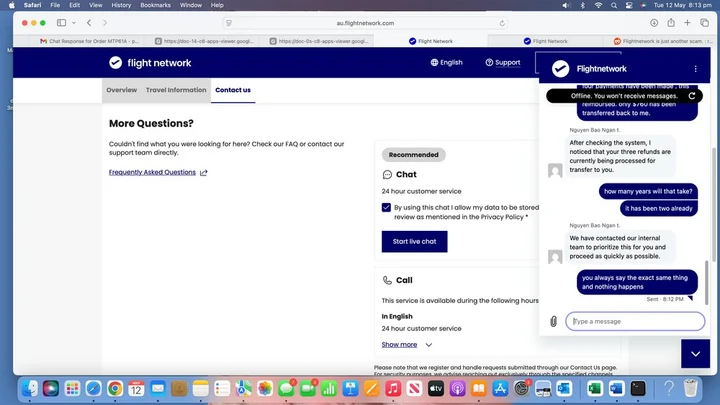Click the flight network logo
This screenshot has width=720, height=405.
150,63
